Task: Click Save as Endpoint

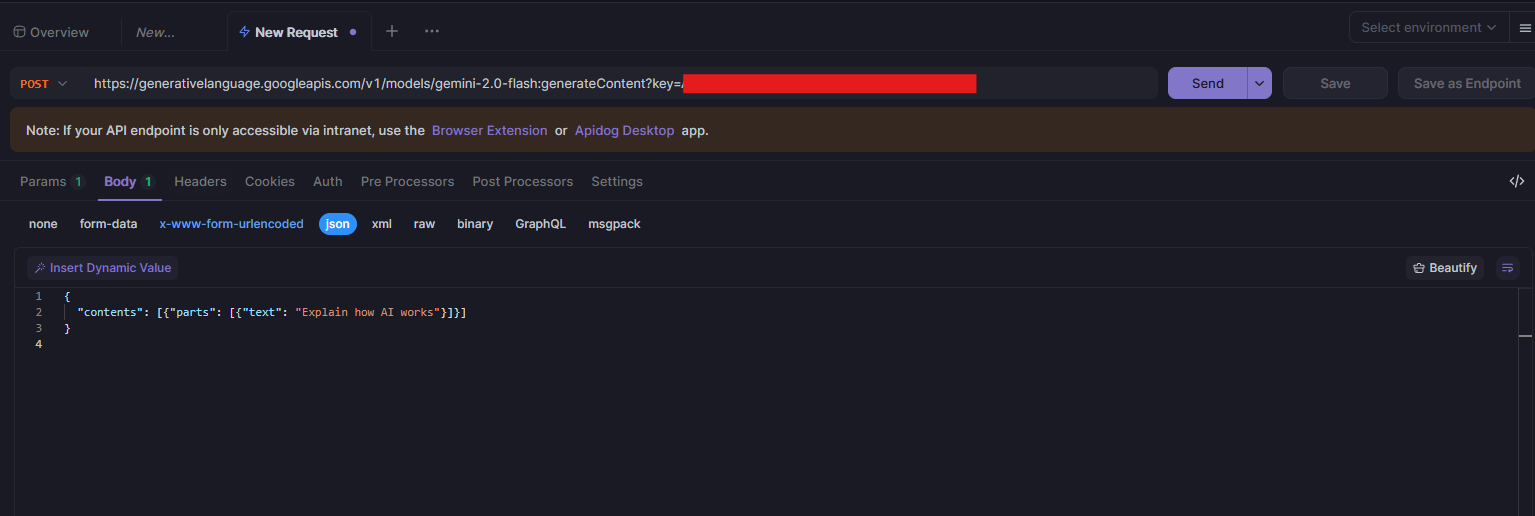Action: pos(1467,84)
